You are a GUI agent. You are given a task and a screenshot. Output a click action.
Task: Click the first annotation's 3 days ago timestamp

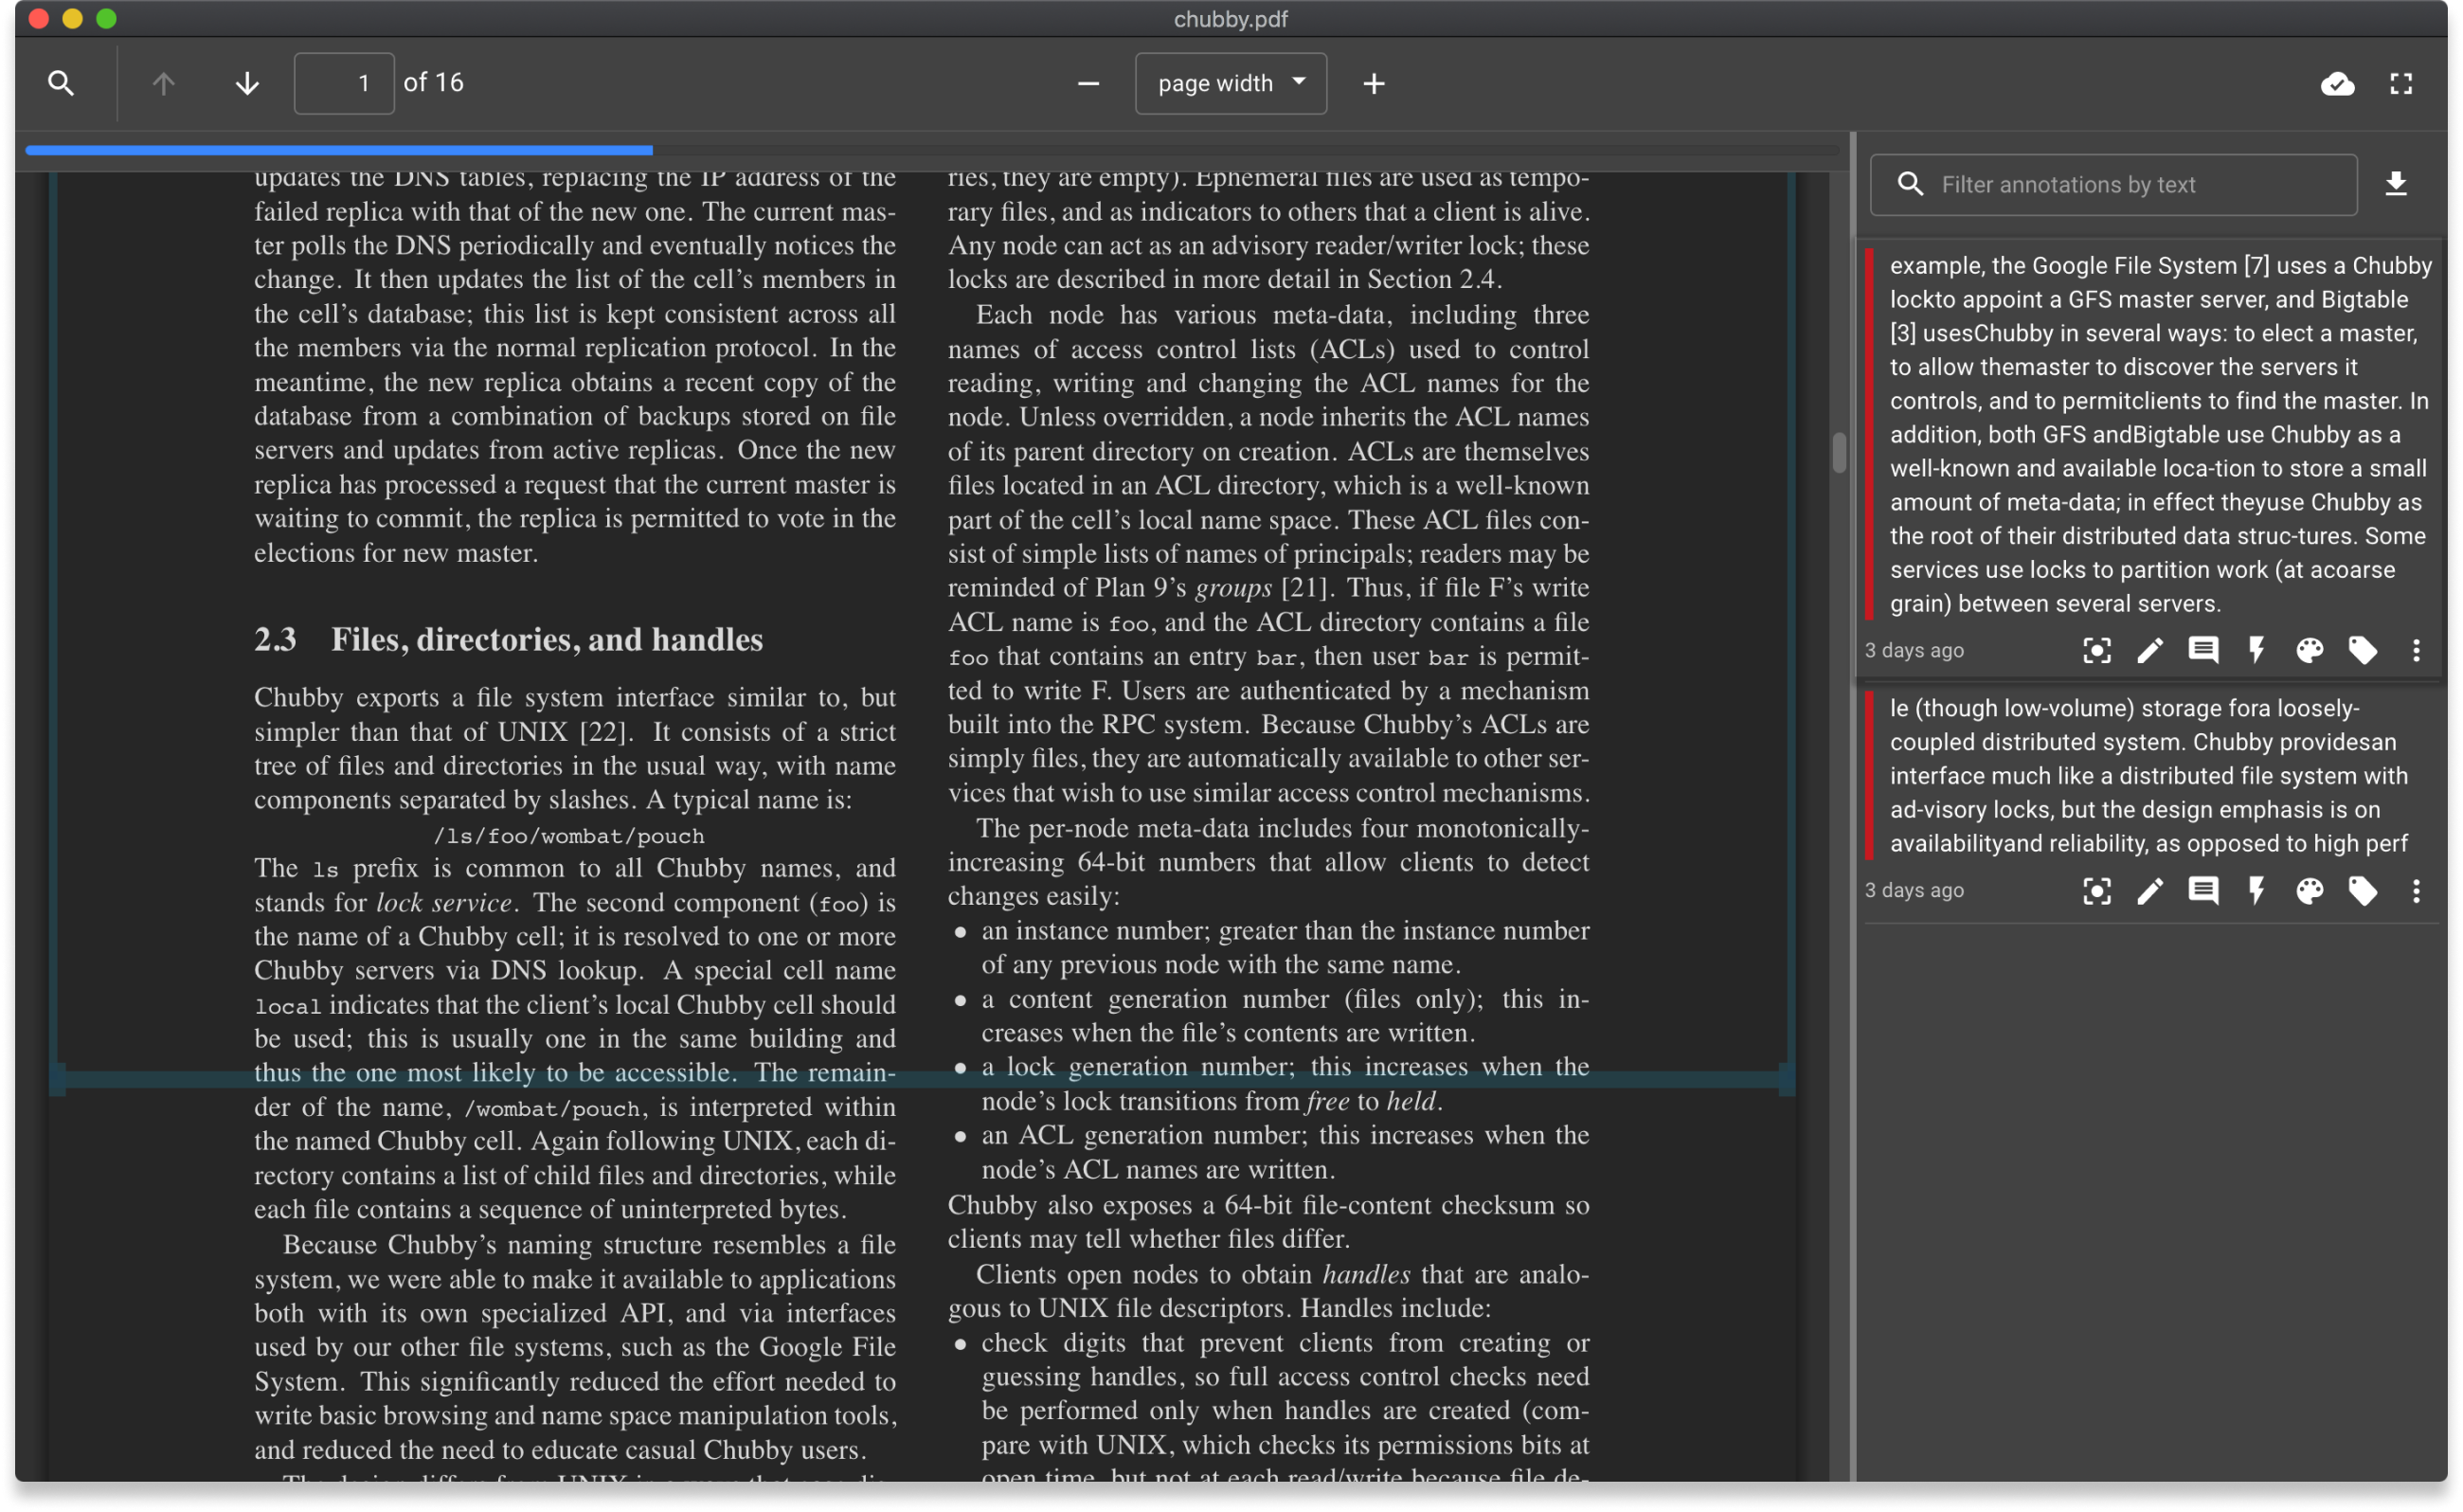(1913, 650)
